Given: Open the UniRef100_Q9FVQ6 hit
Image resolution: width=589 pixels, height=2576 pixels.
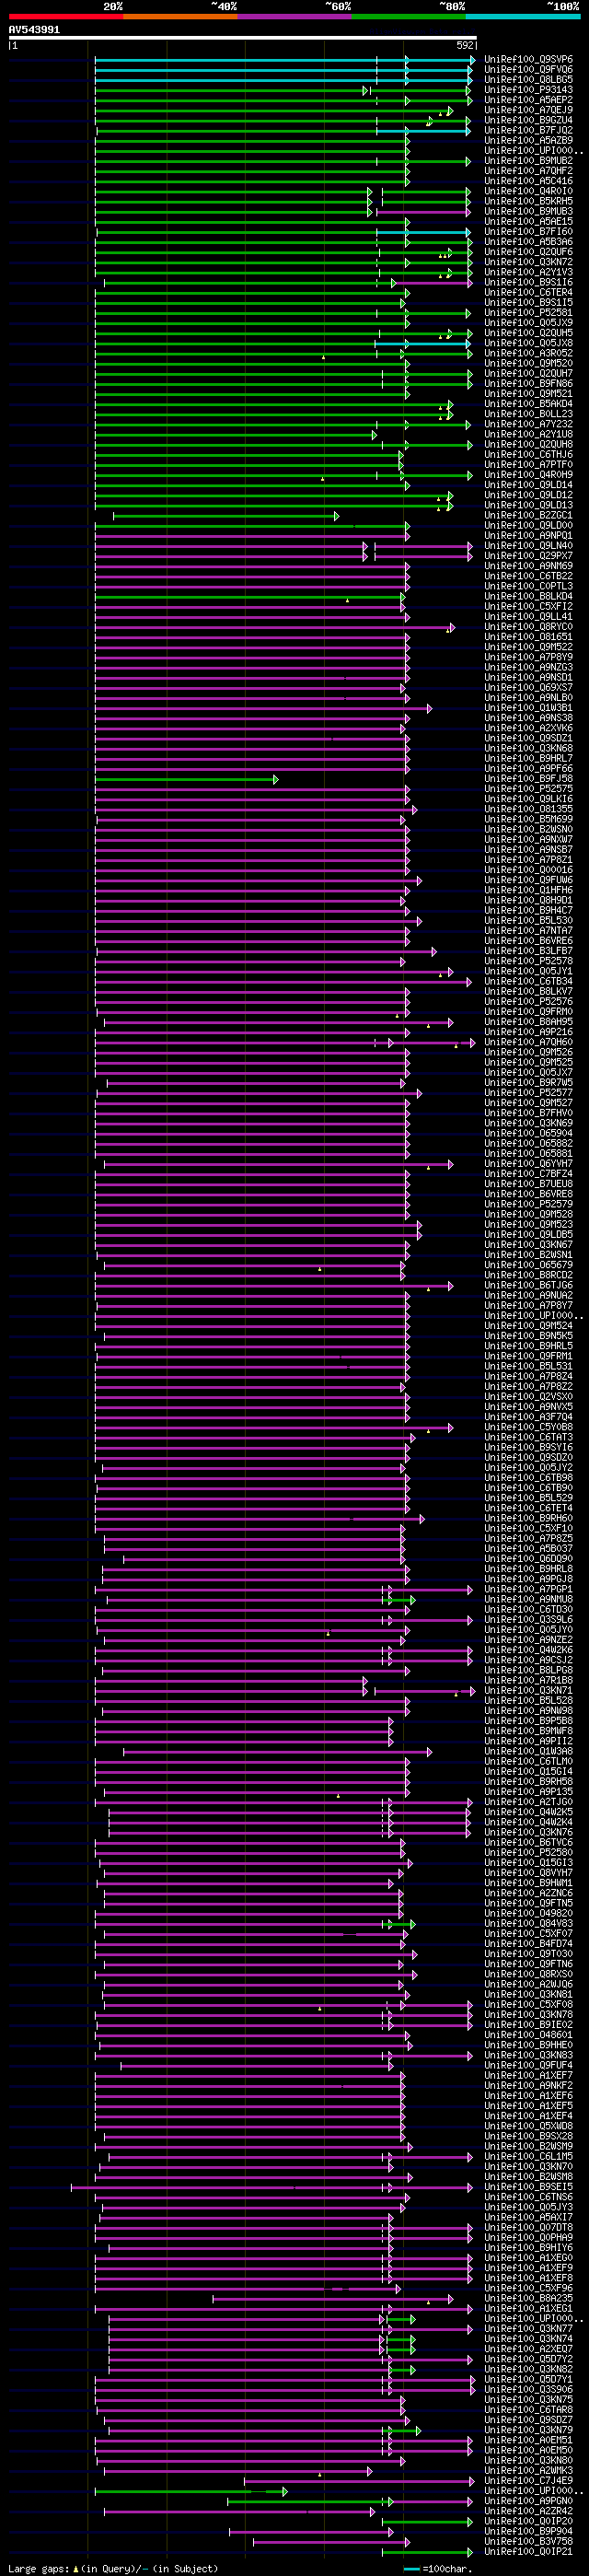Looking at the screenshot, I should pyautogui.click(x=528, y=70).
